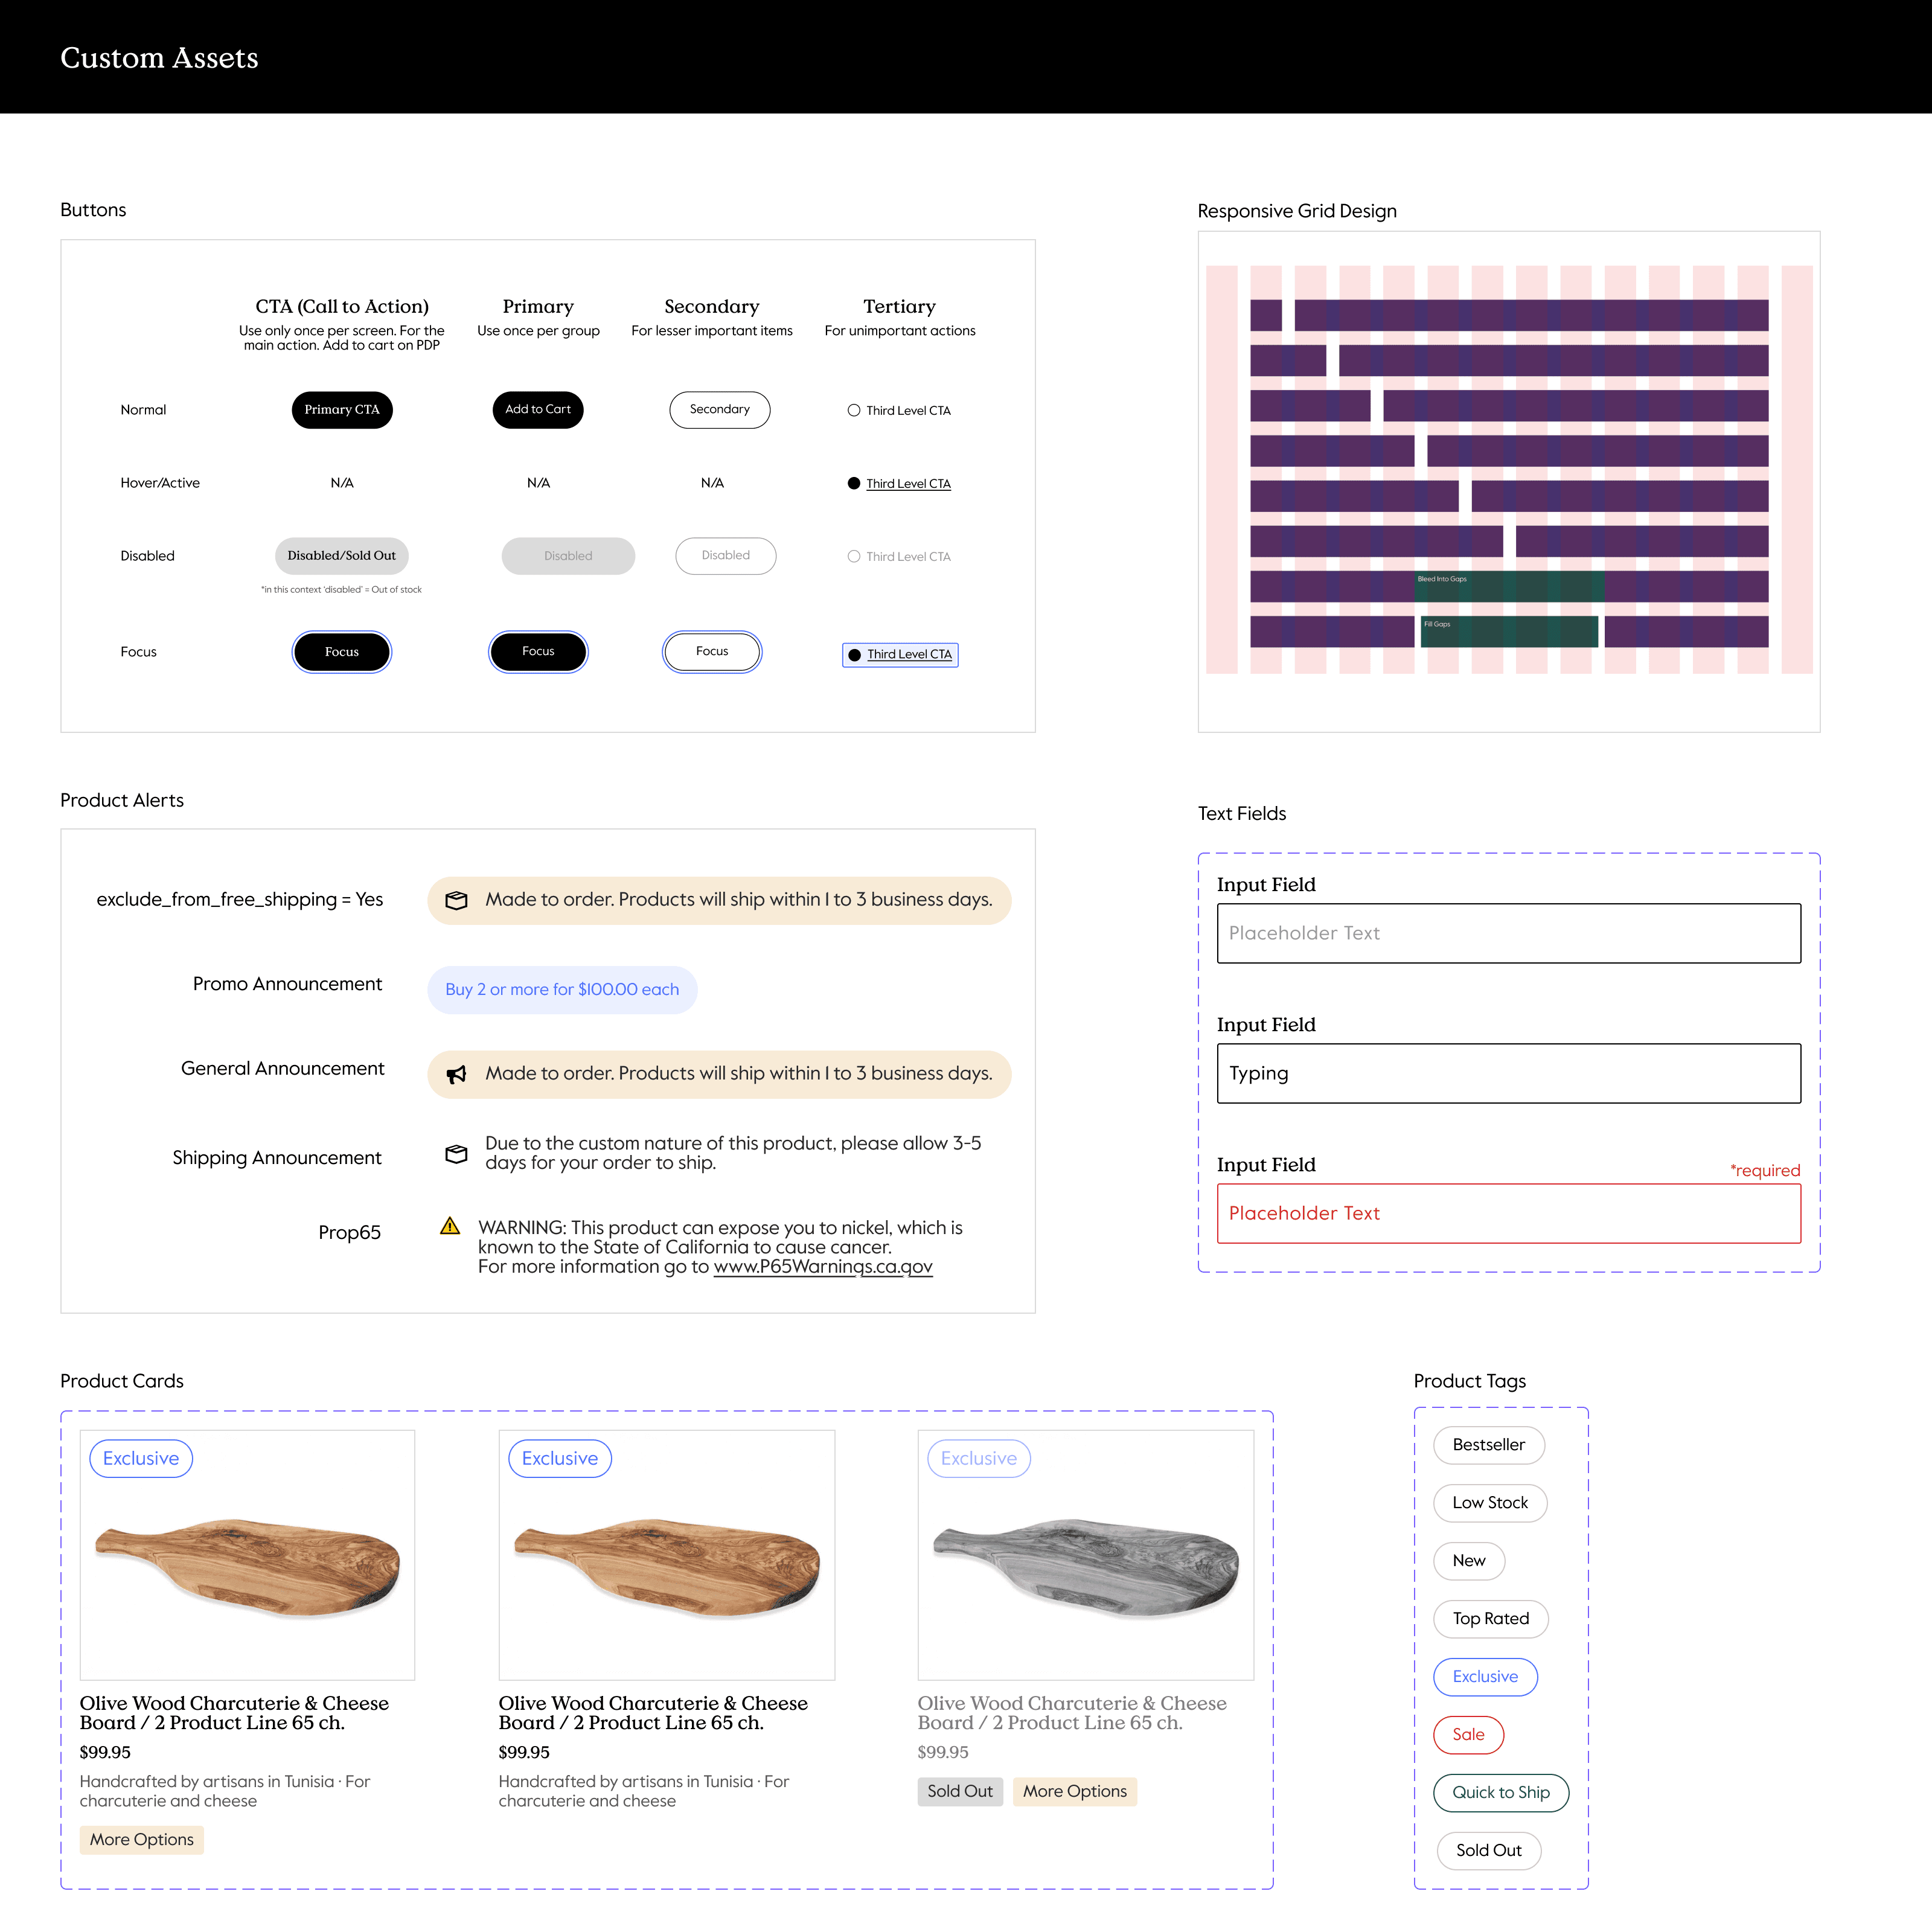Screen dimensions: 1932x1932
Task: Click the megaphone icon in General Announcement
Action: 457,1074
